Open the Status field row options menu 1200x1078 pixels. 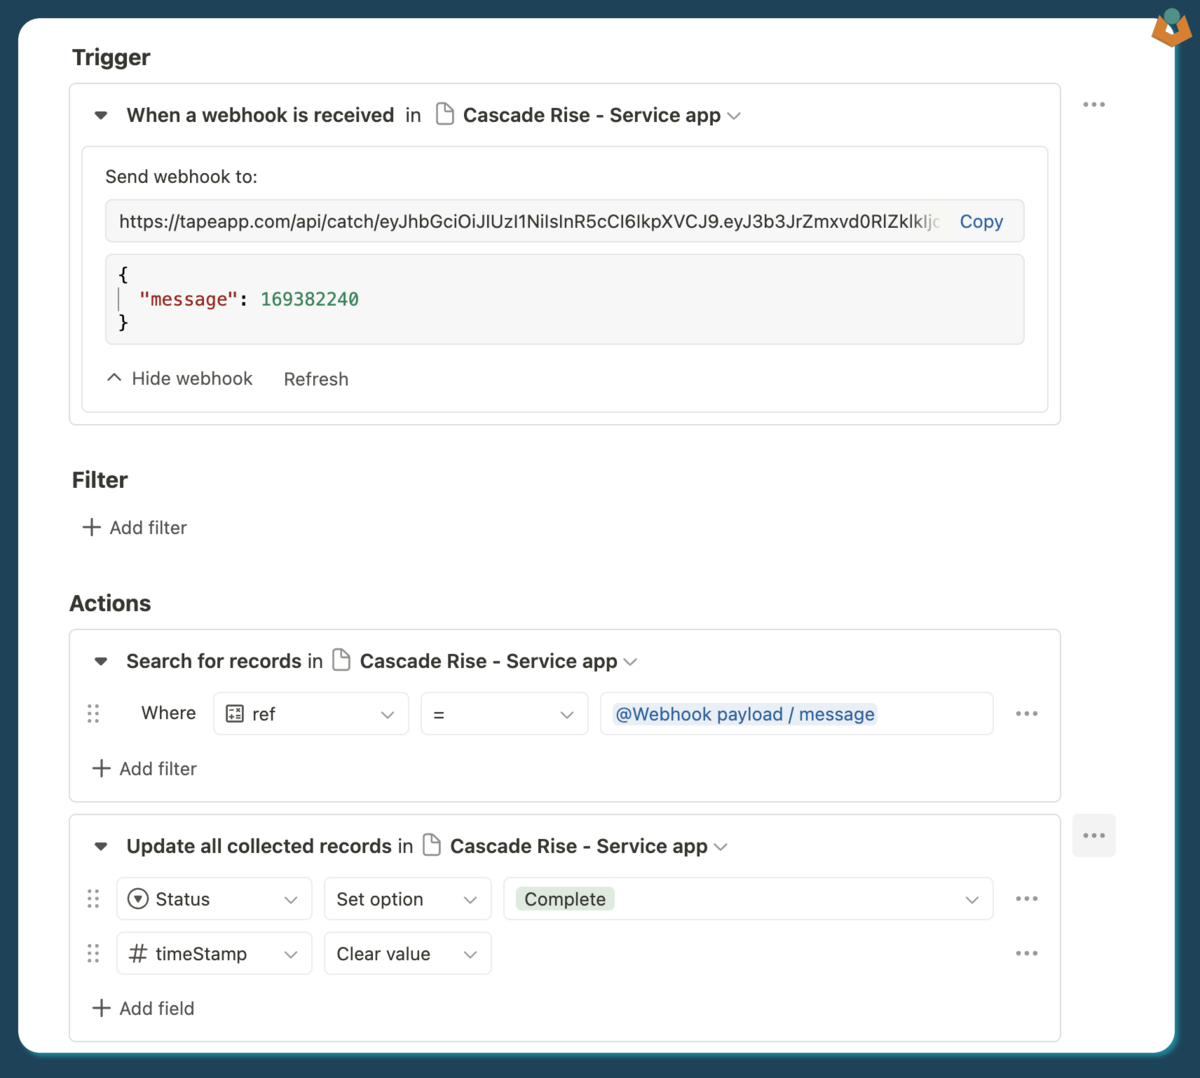point(1026,899)
